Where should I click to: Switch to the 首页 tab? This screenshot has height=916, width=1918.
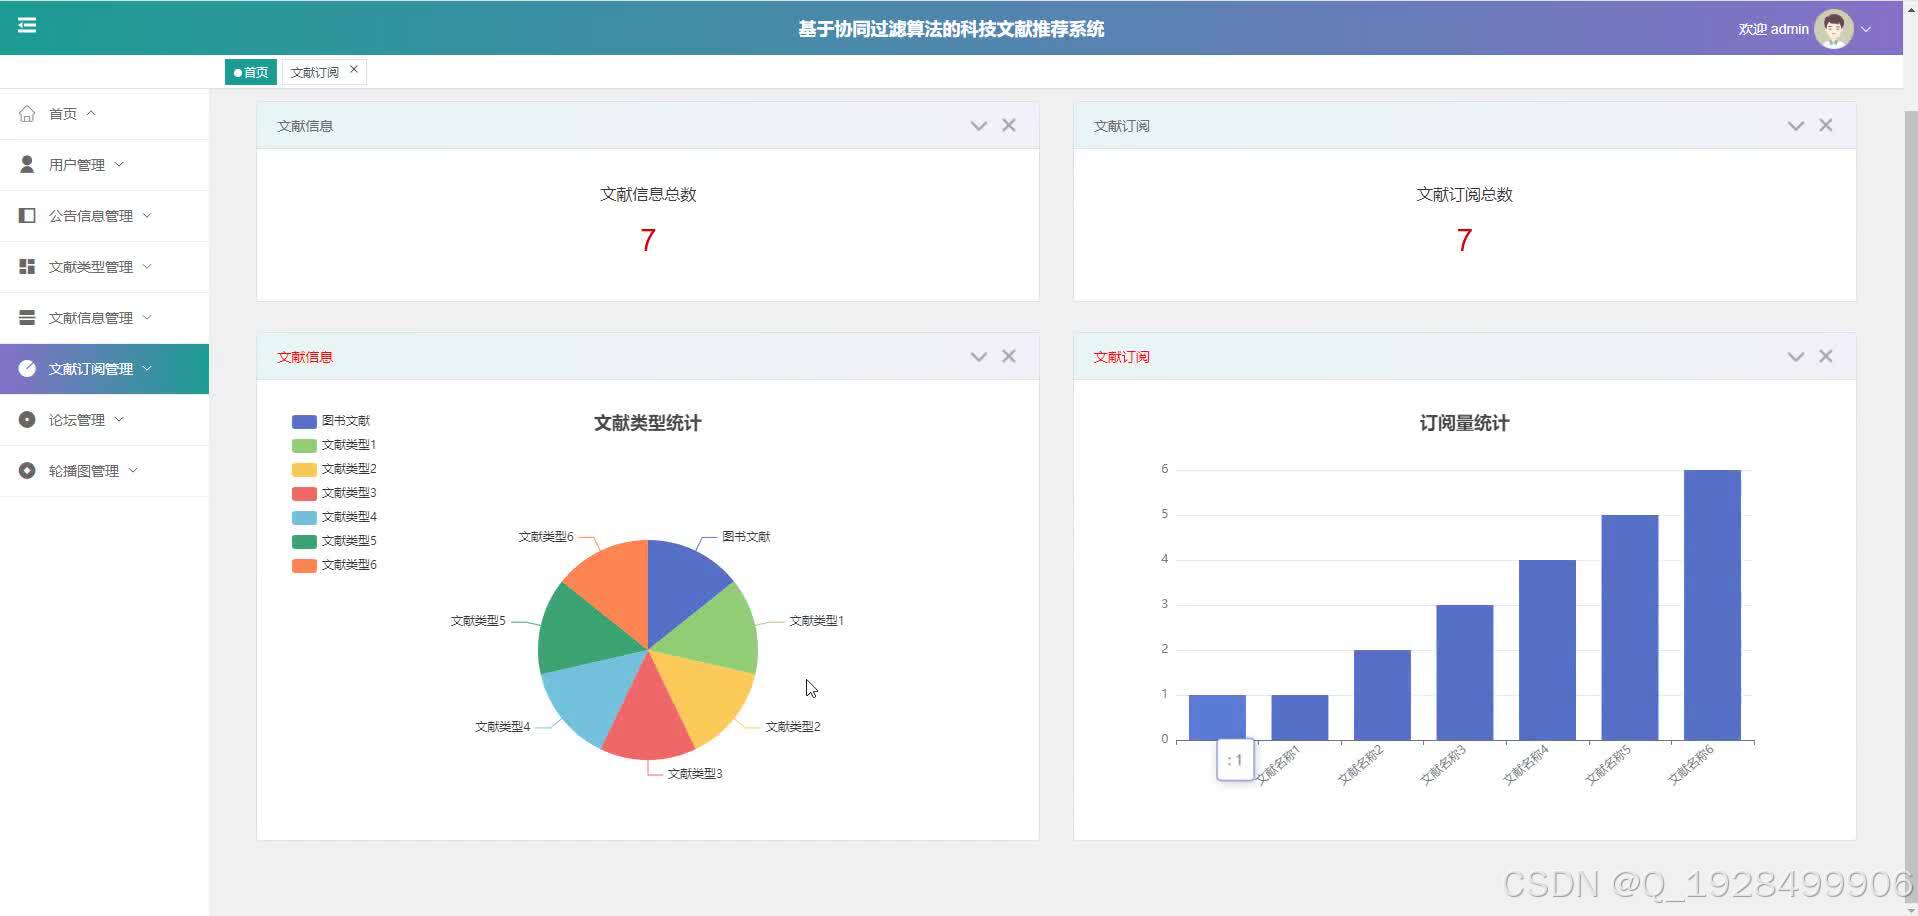tap(251, 72)
